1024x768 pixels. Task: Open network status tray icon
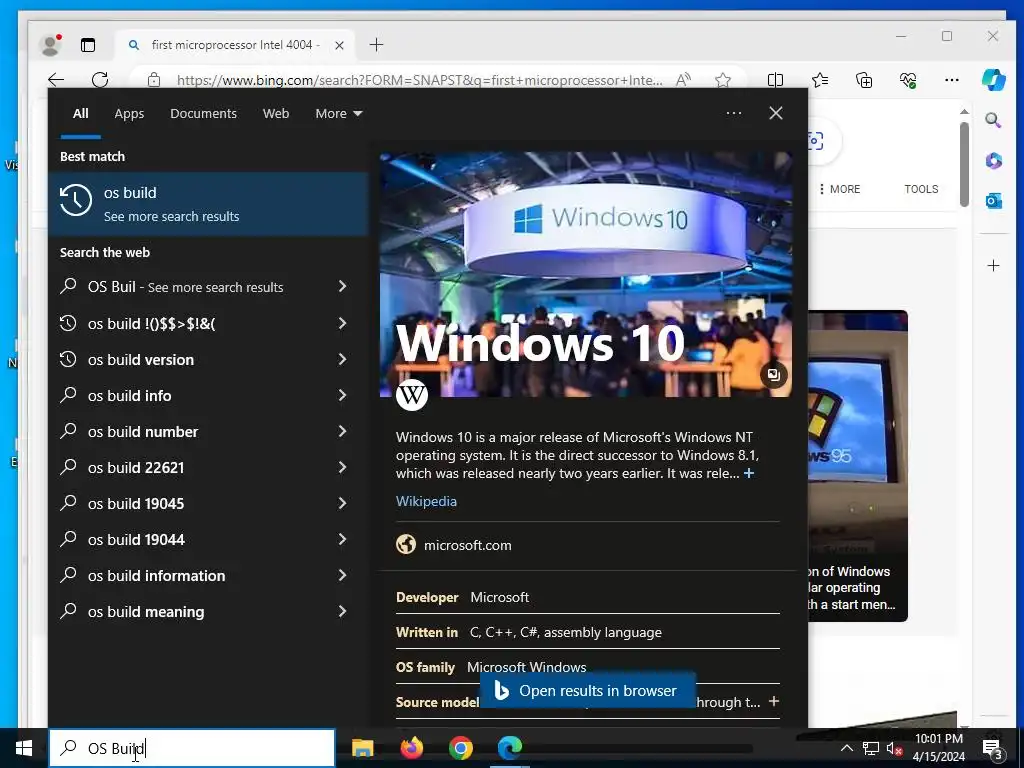pyautogui.click(x=871, y=748)
